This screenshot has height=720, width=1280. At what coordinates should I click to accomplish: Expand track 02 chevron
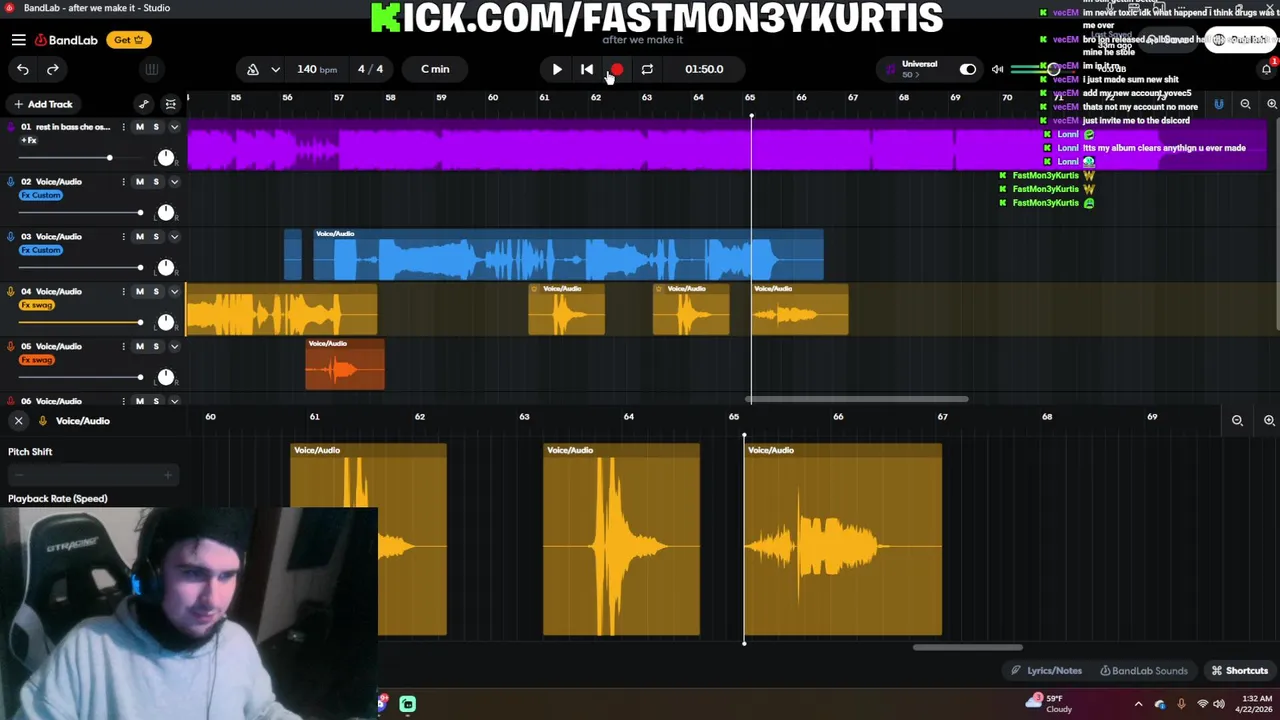click(x=174, y=182)
